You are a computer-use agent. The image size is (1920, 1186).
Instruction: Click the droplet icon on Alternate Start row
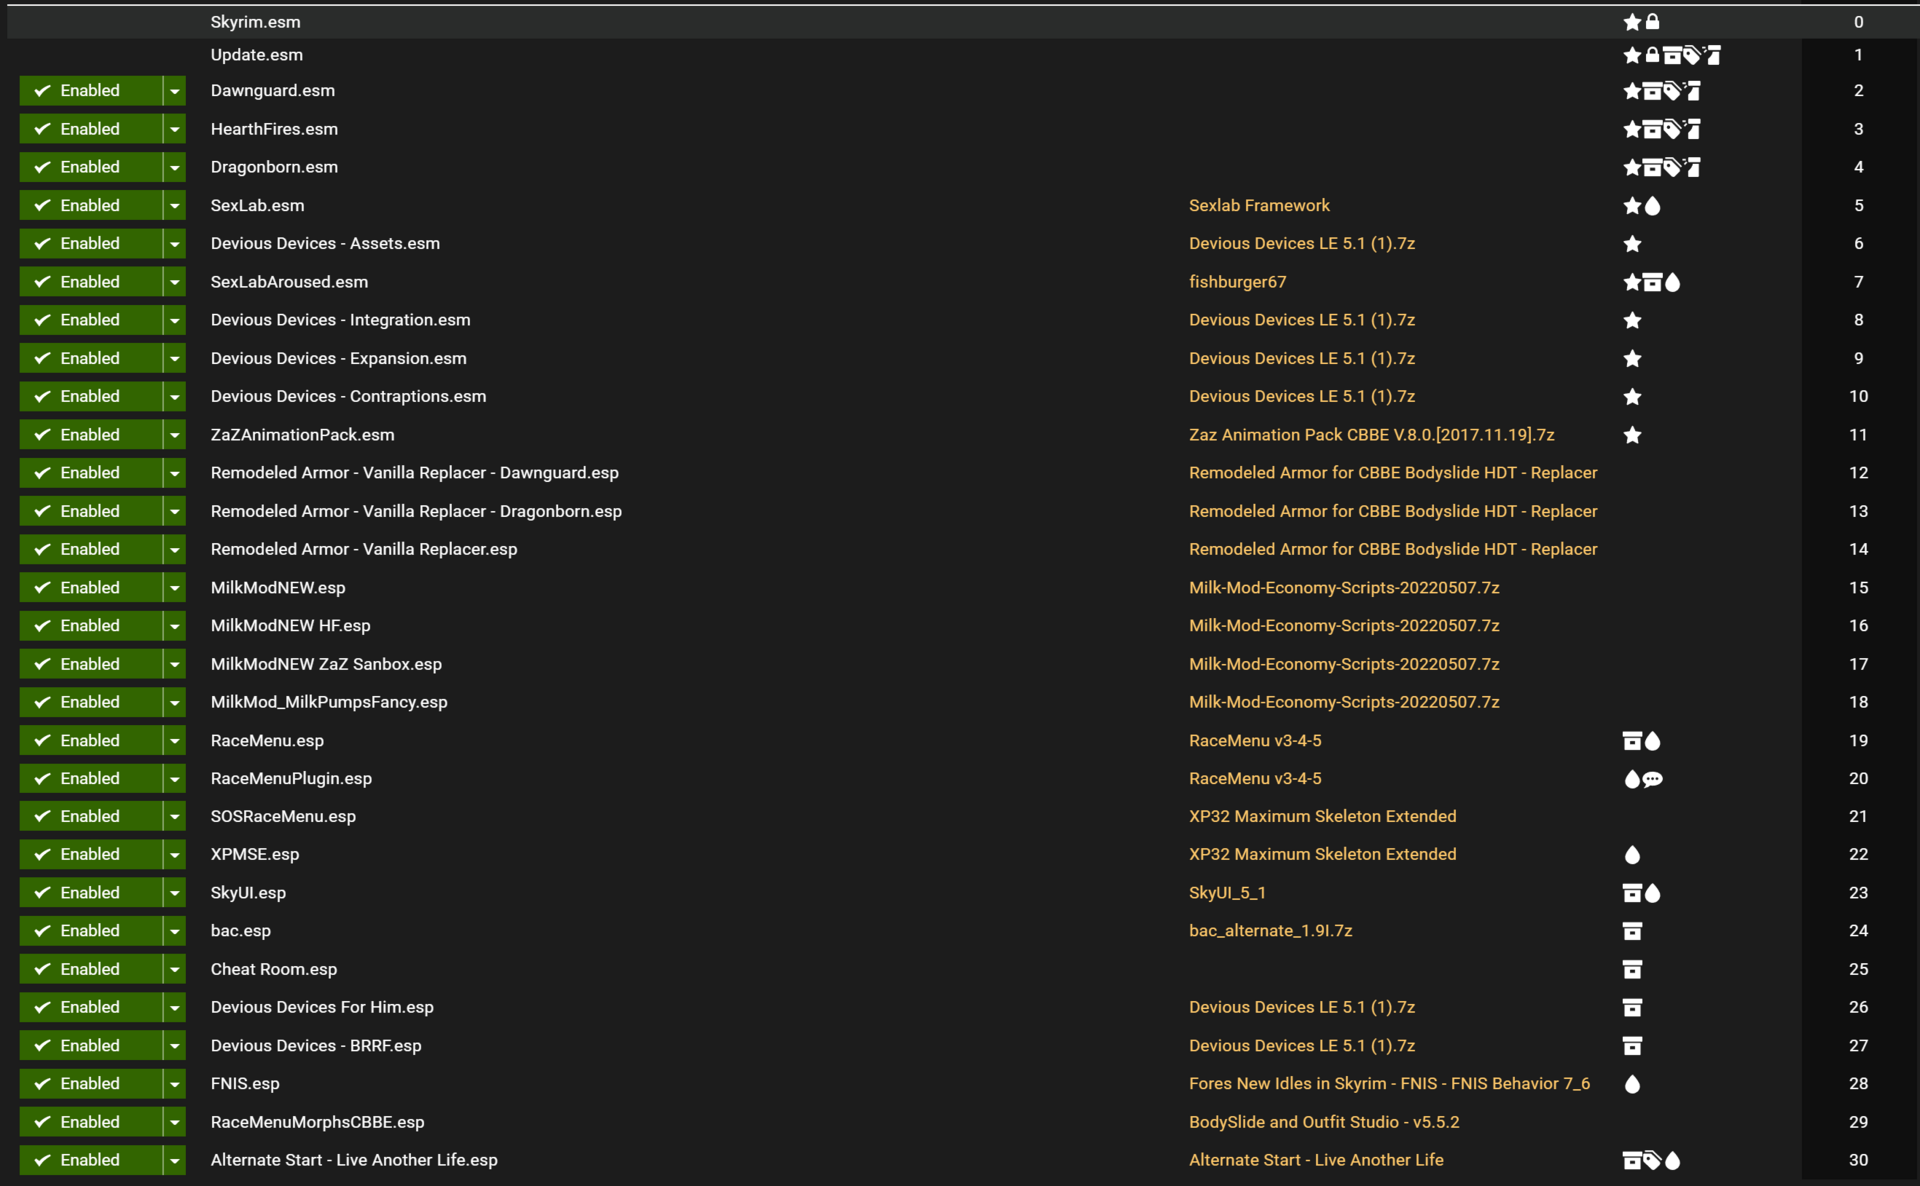point(1672,1160)
